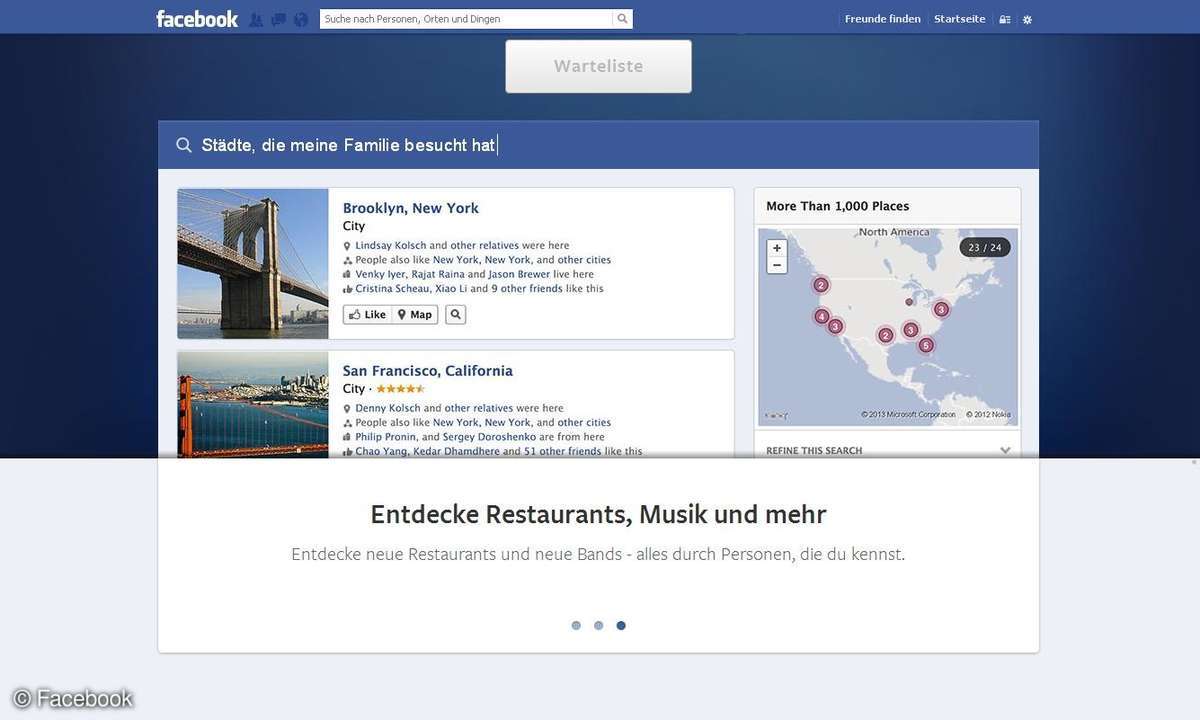Click the Warteliste button

pos(598,66)
